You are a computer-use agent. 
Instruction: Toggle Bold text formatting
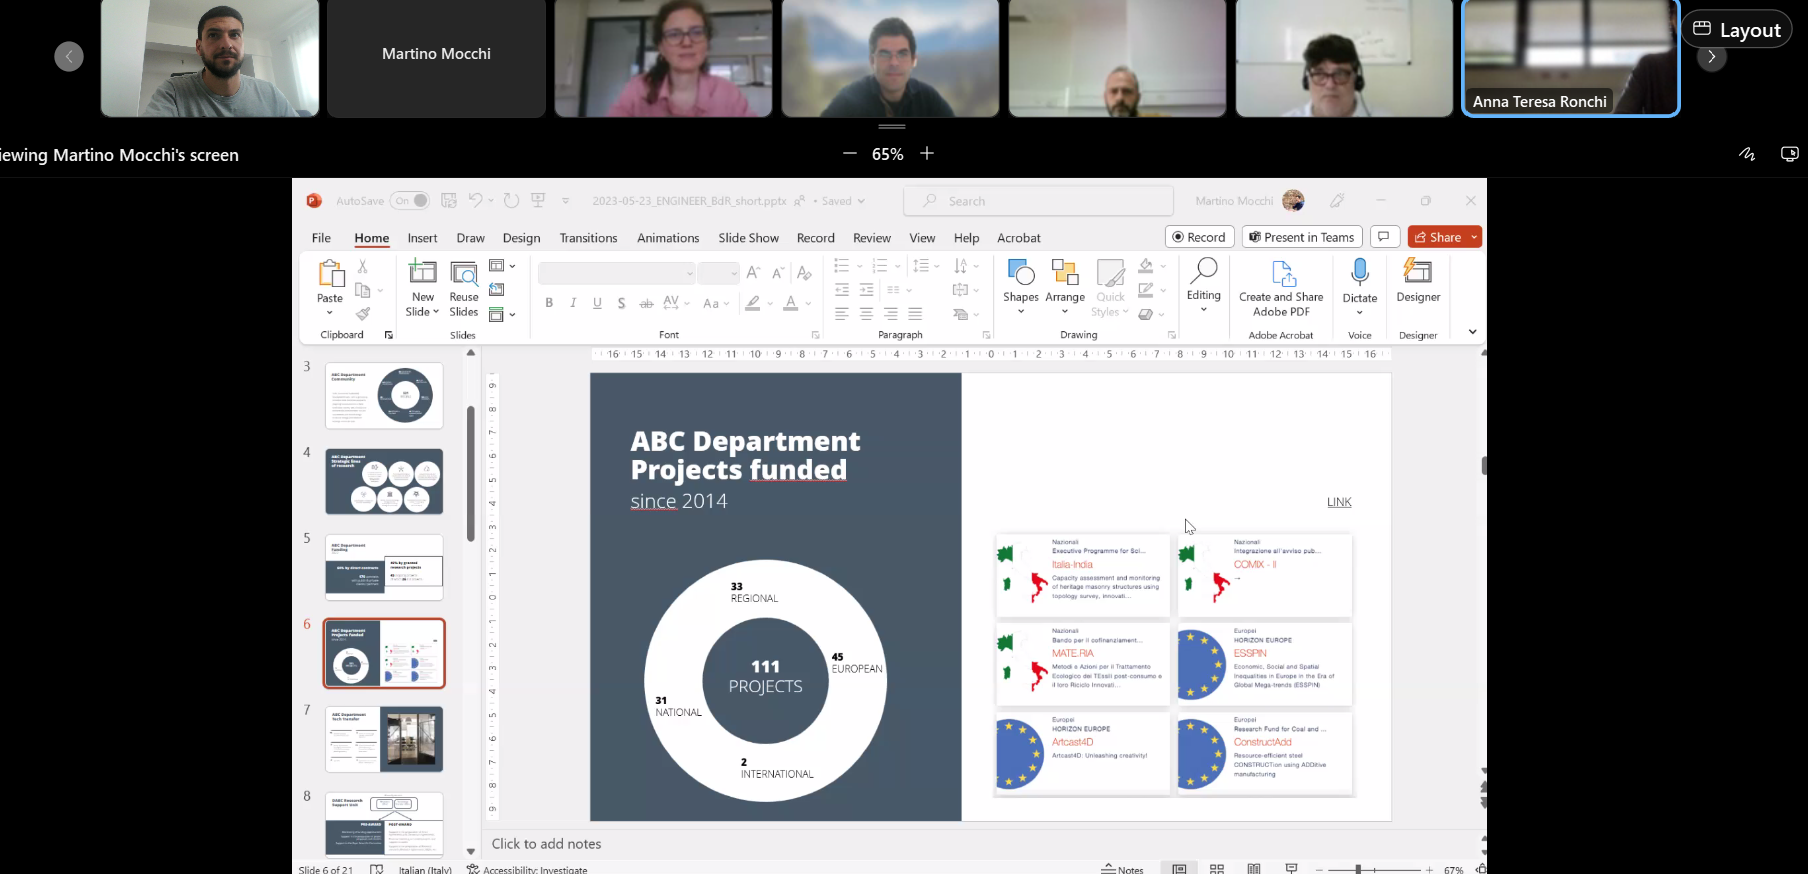pos(549,303)
